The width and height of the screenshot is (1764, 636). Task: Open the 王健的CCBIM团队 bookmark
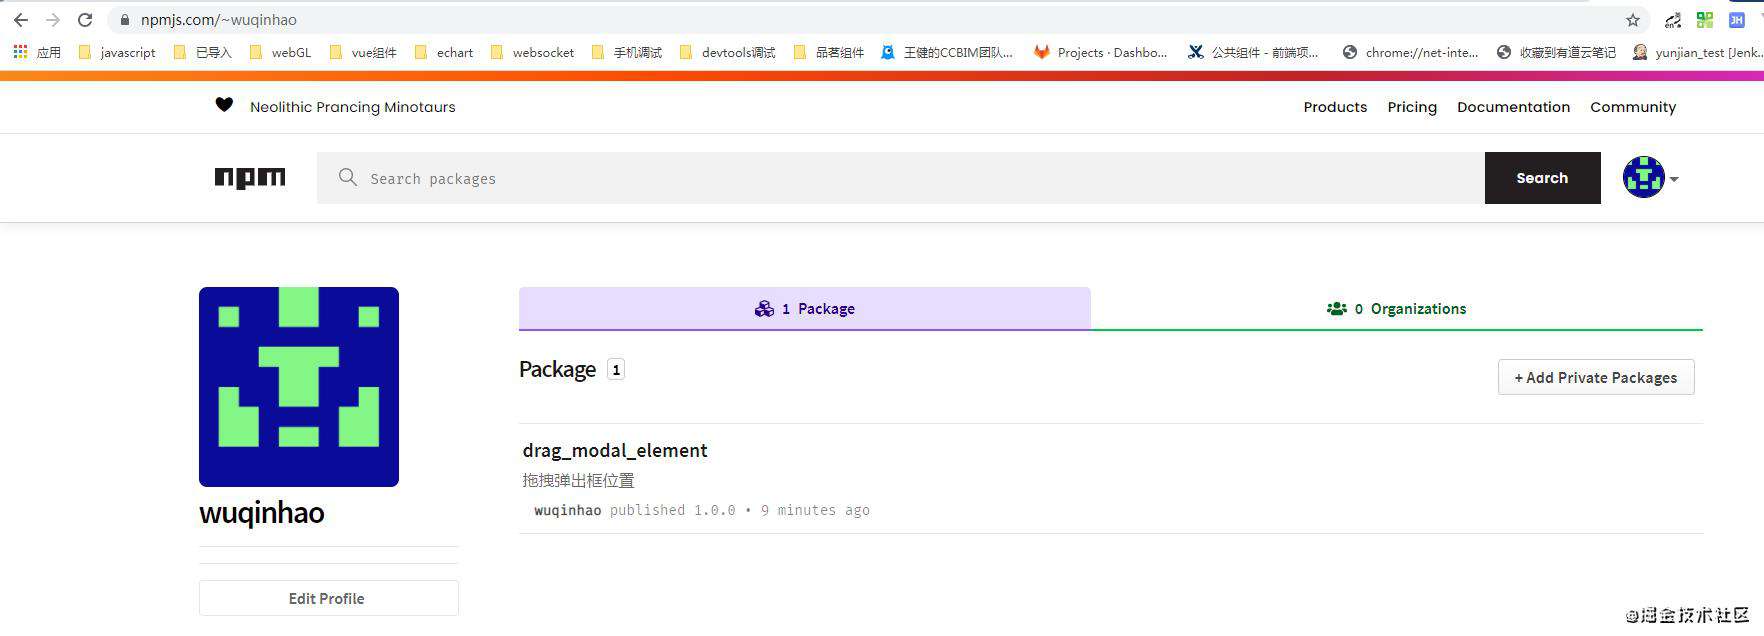[x=947, y=52]
